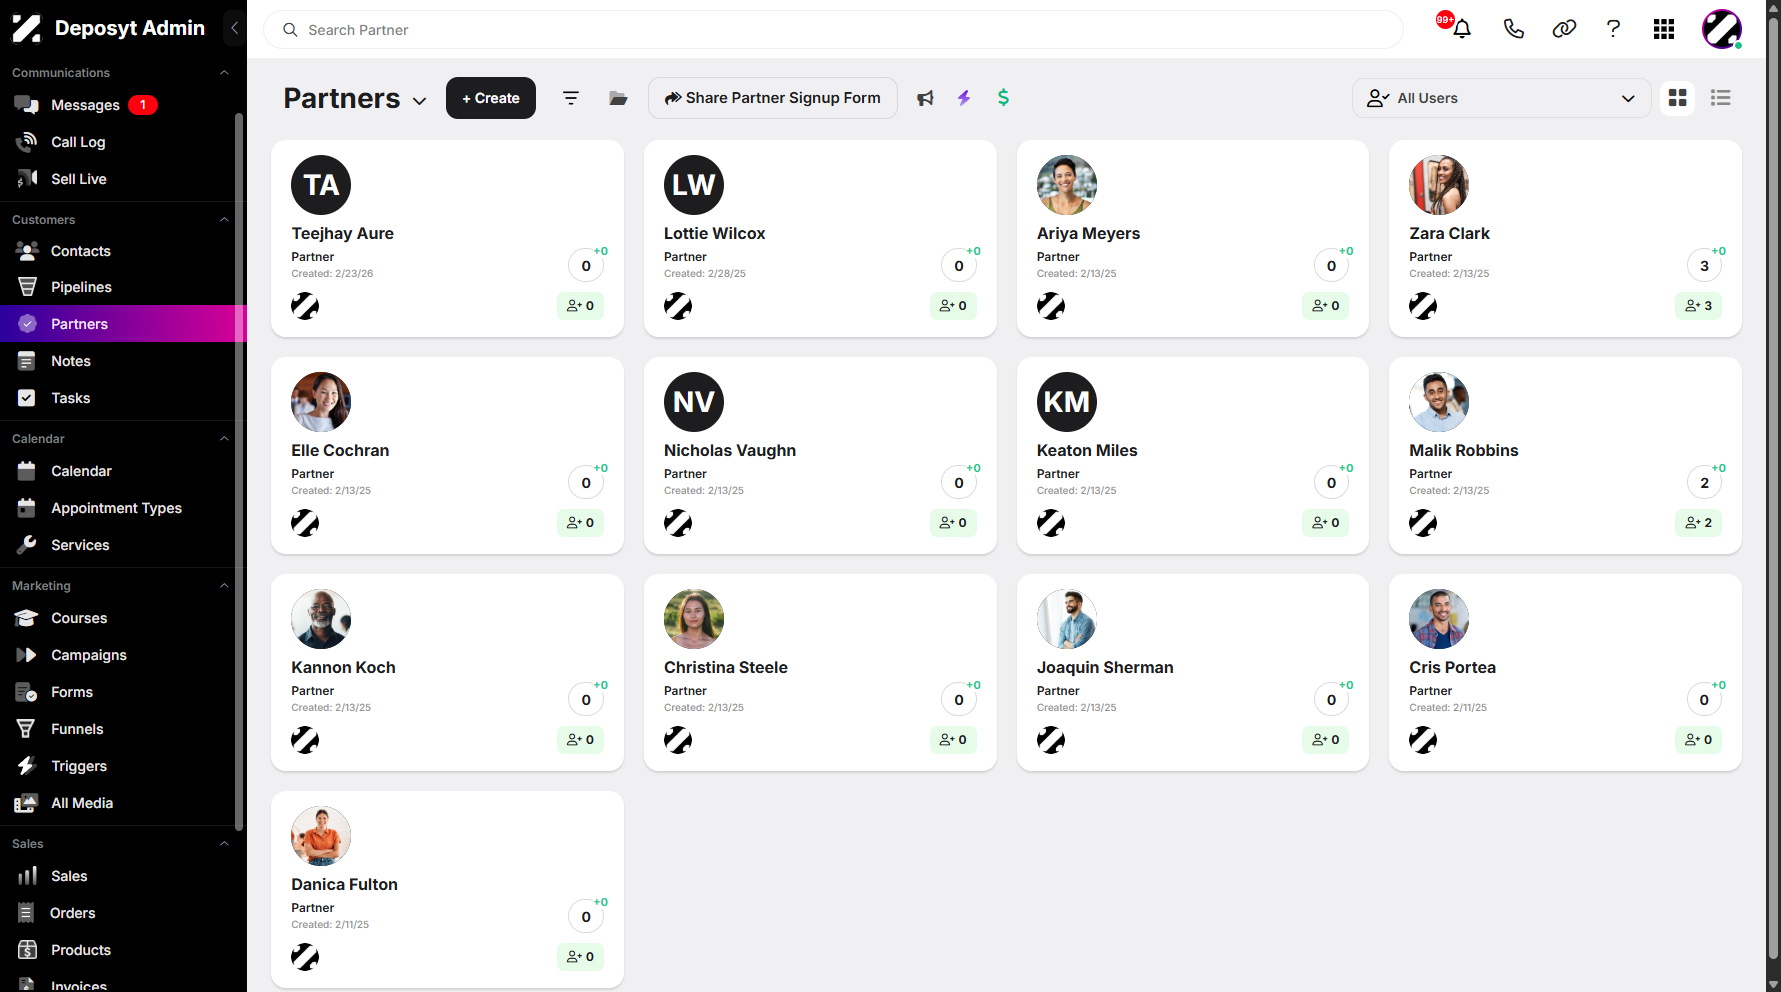The width and height of the screenshot is (1781, 992).
Task: Click Kannon Koch's profile photo
Action: (321, 619)
